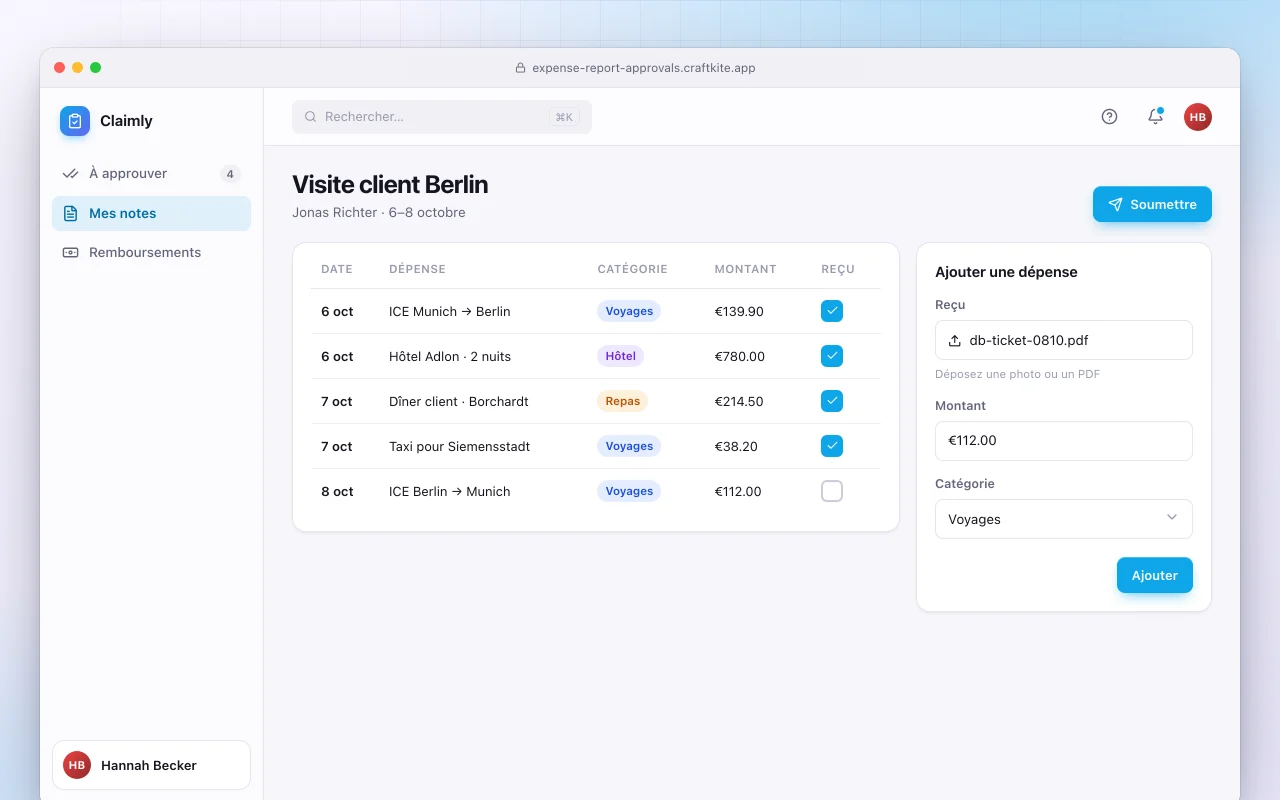Click the À approuver count badge 4
The width and height of the screenshot is (1280, 800).
pos(230,174)
